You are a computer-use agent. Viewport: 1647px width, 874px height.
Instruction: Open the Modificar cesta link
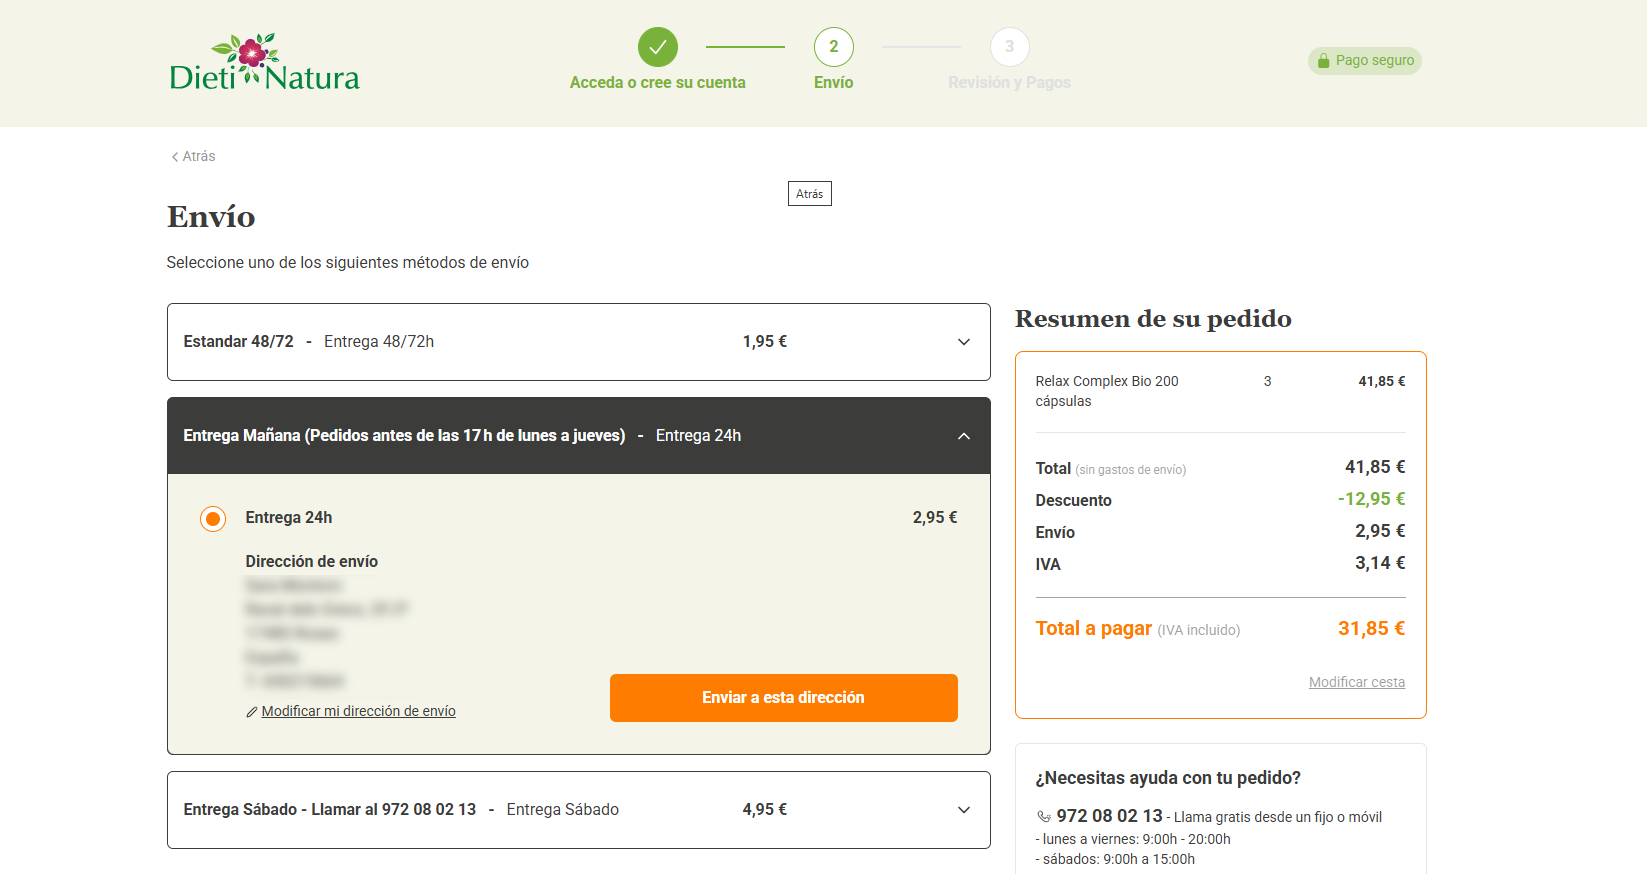[1356, 682]
